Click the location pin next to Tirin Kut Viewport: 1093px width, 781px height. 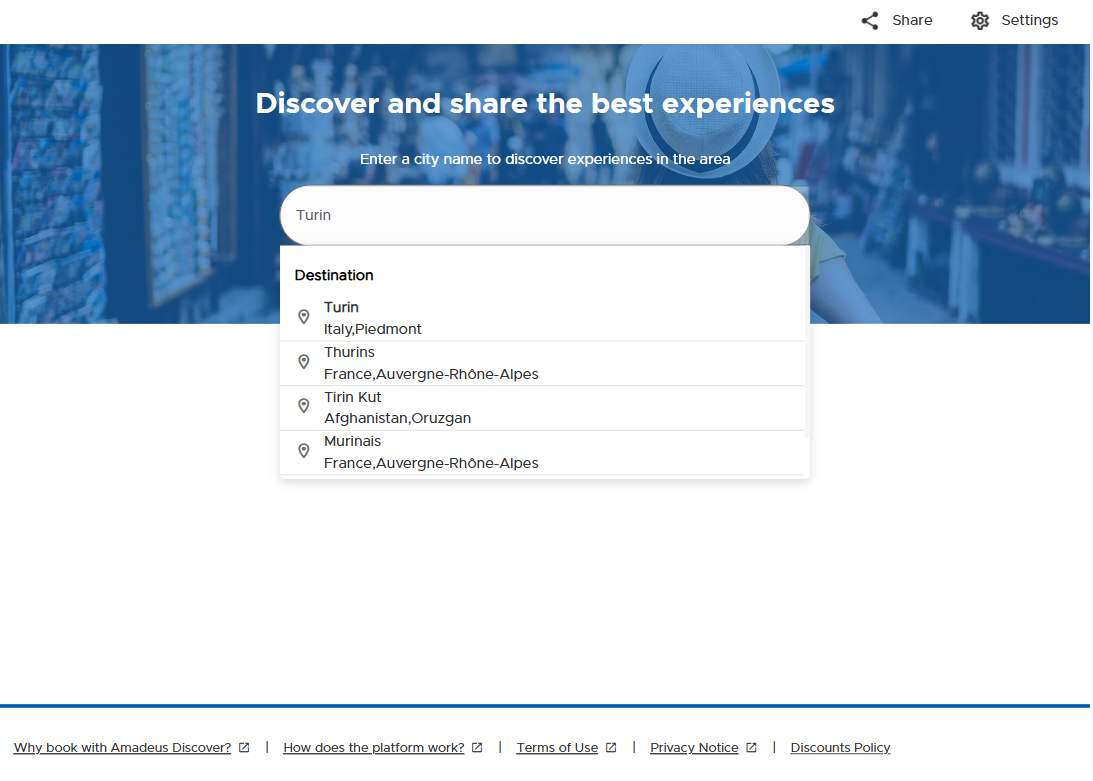[x=303, y=405]
